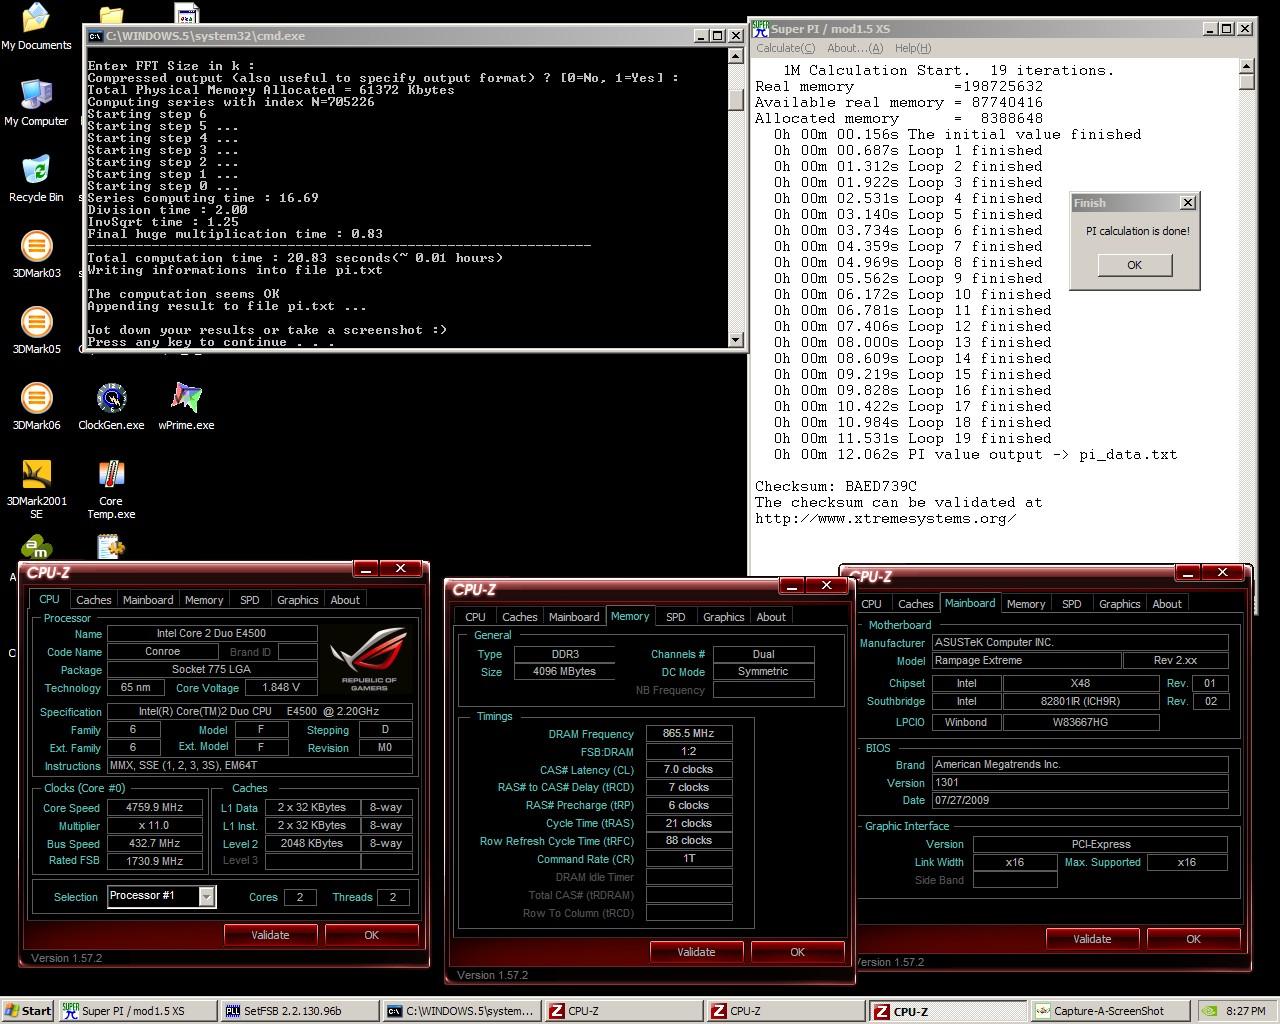1280x1024 pixels.
Task: Click OK in the Finish dialog
Action: (1134, 265)
